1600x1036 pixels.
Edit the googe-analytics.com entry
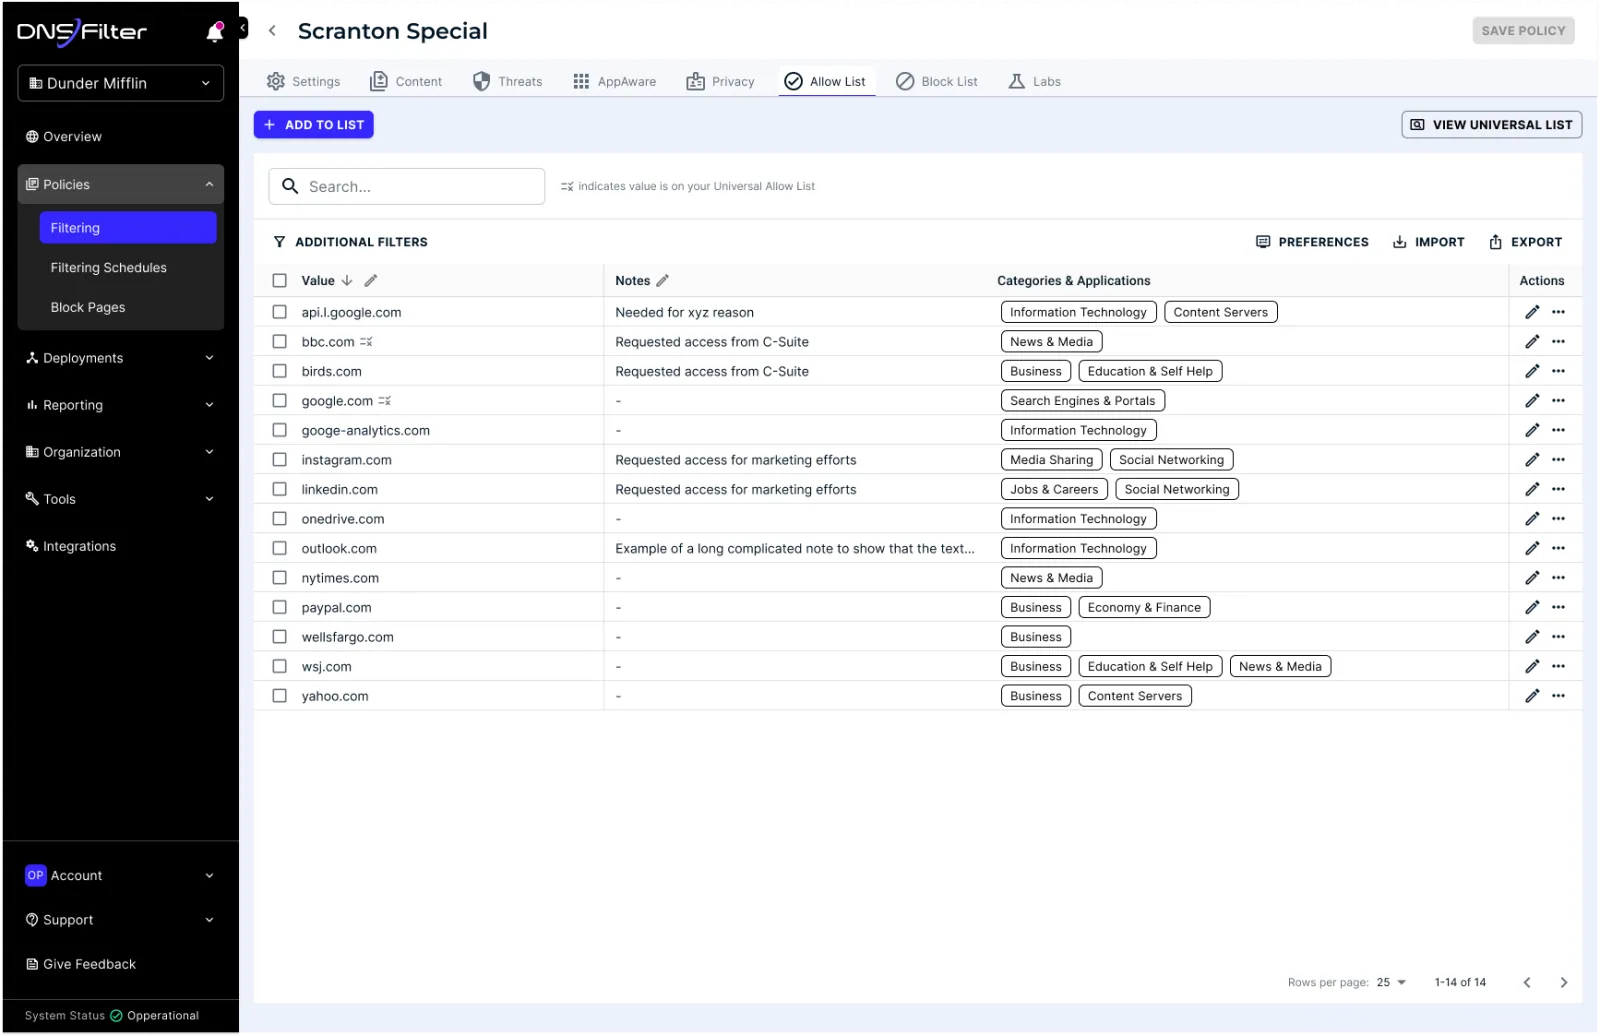click(1531, 430)
